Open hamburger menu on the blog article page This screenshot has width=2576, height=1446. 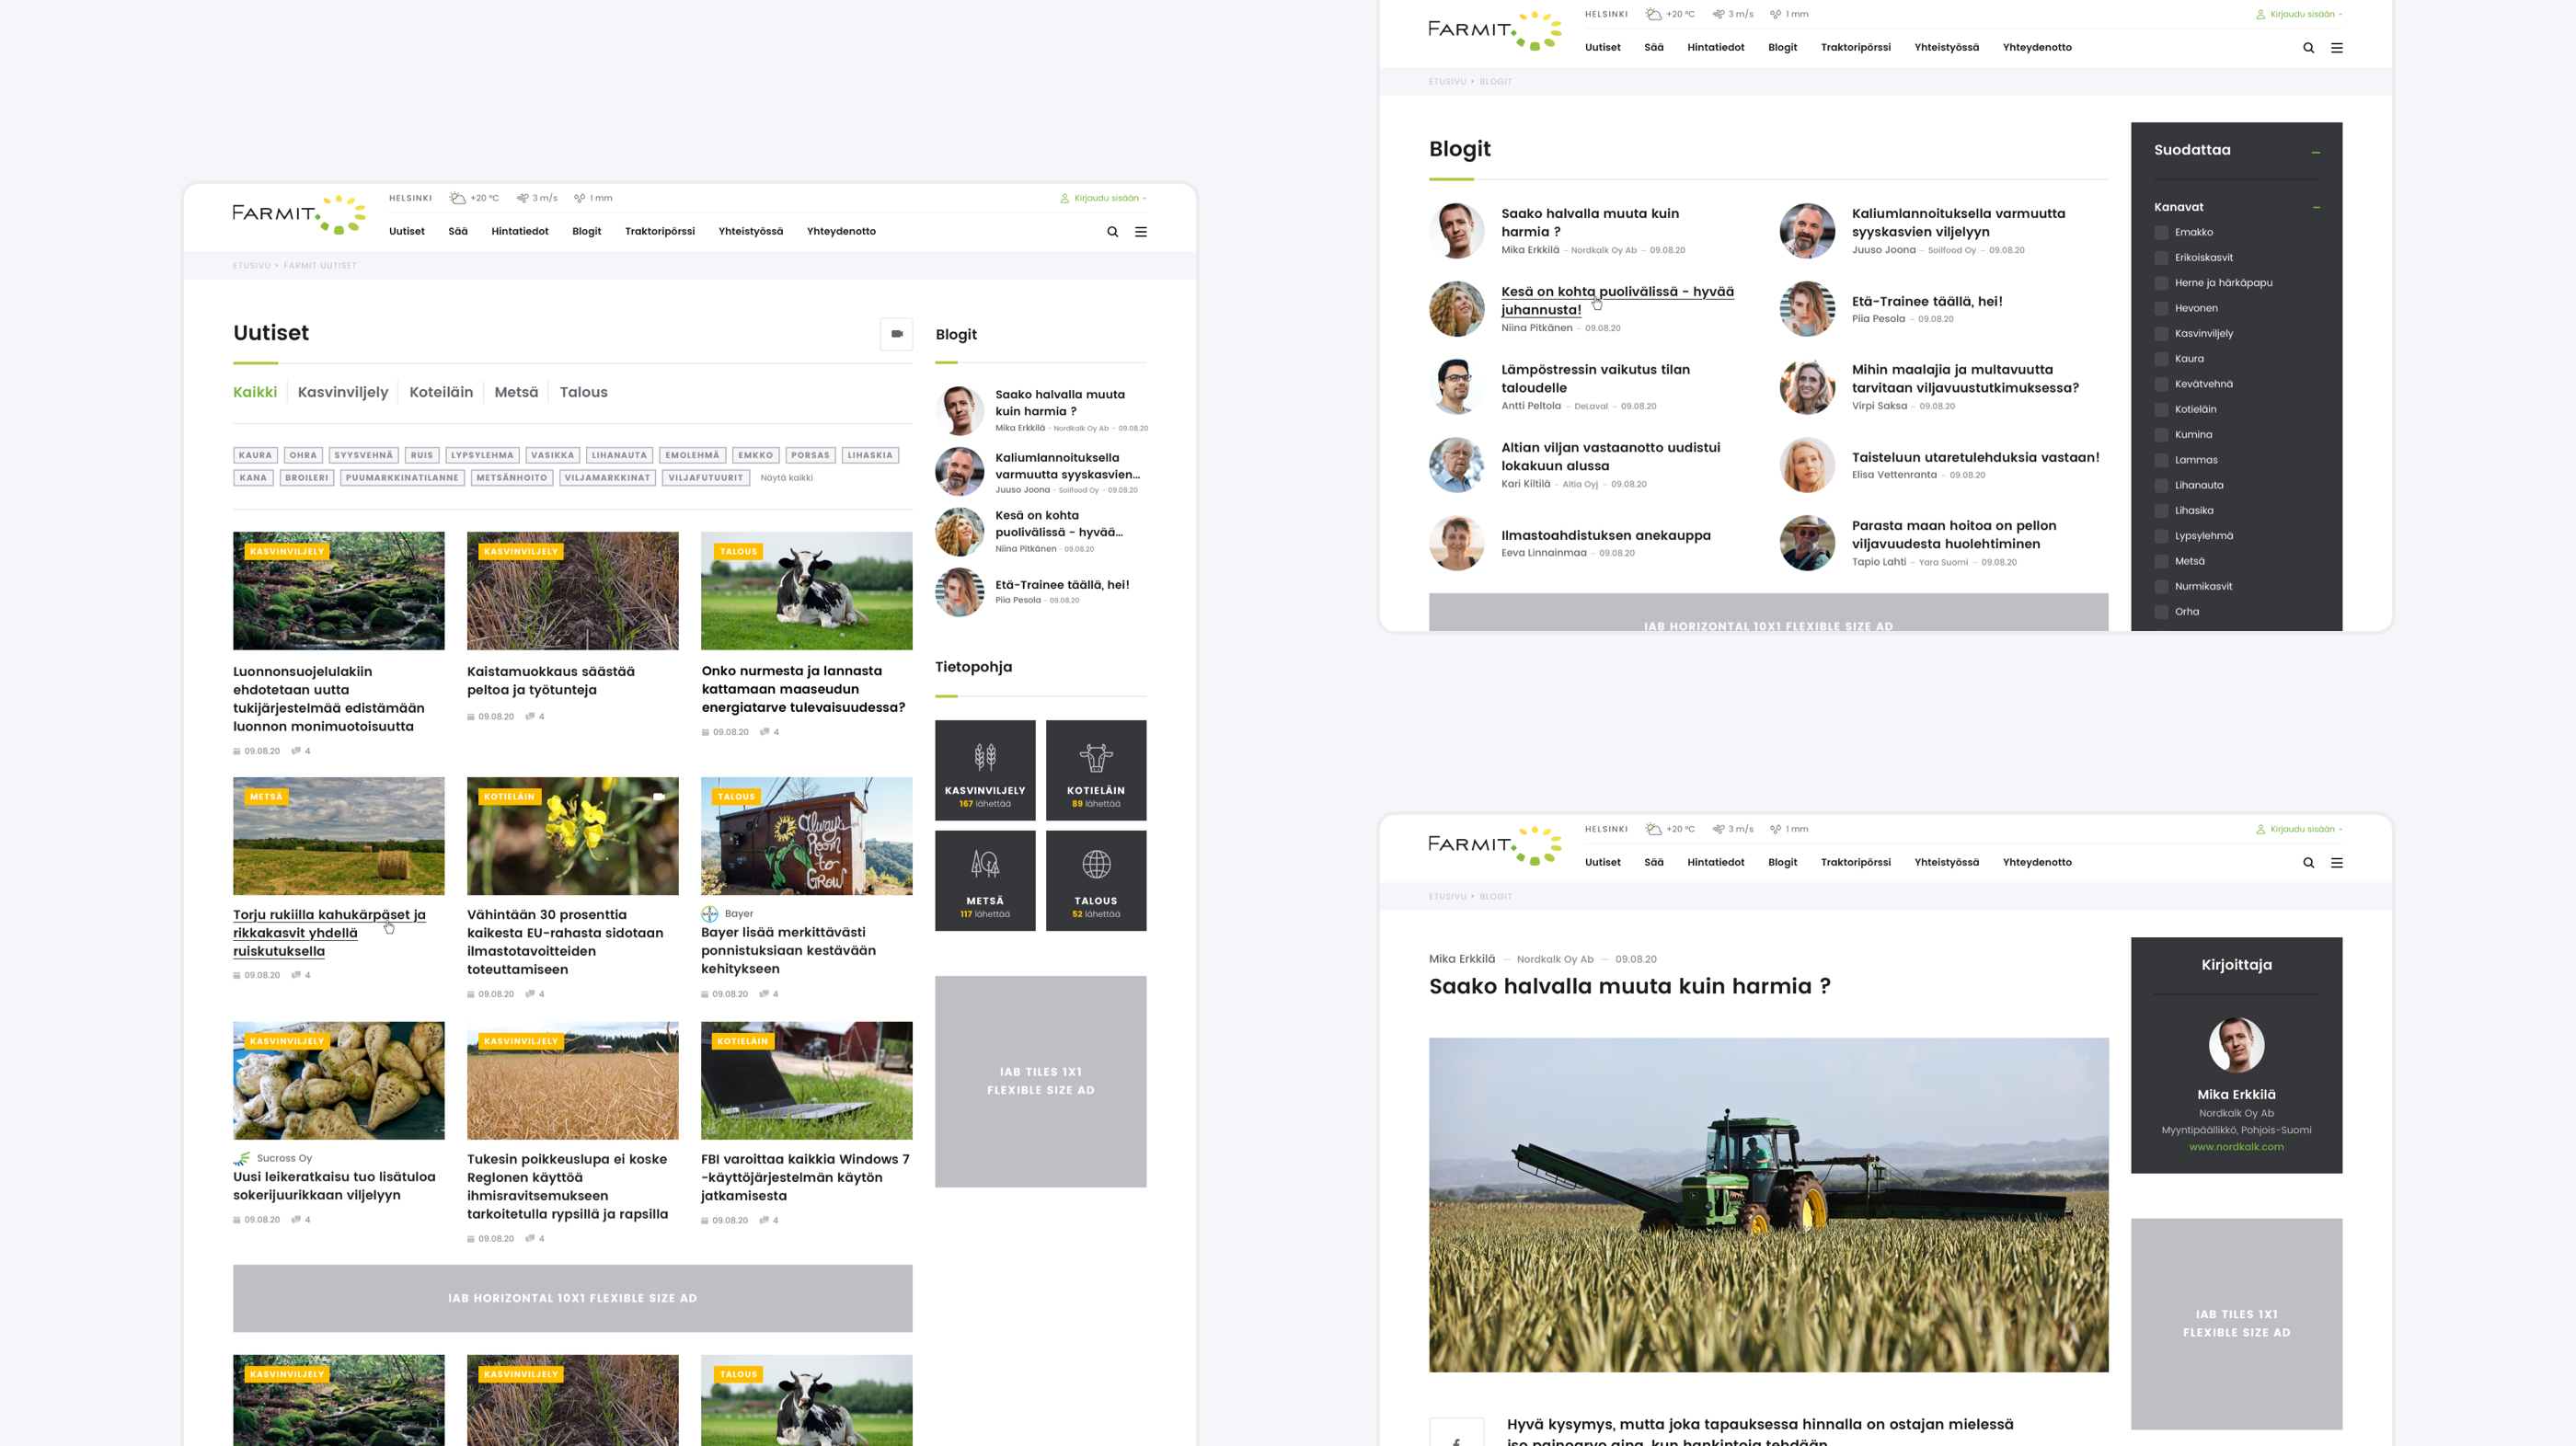2337,863
